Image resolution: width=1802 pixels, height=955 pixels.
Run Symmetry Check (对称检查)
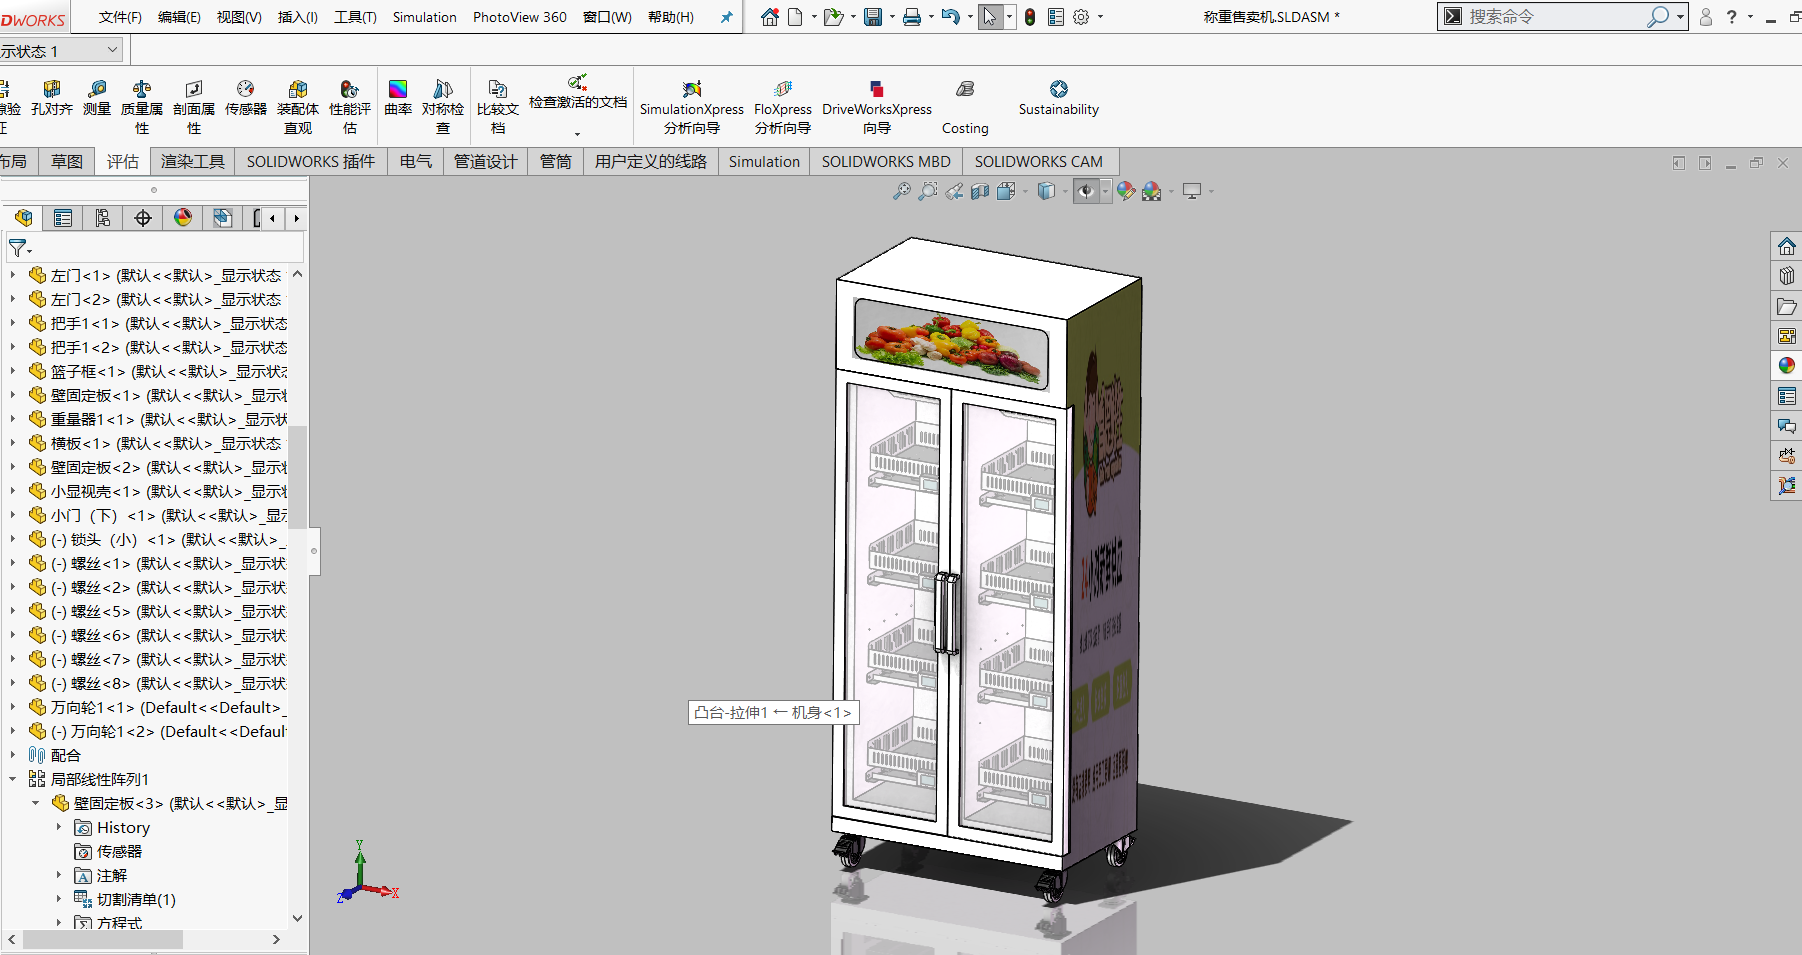coord(443,107)
